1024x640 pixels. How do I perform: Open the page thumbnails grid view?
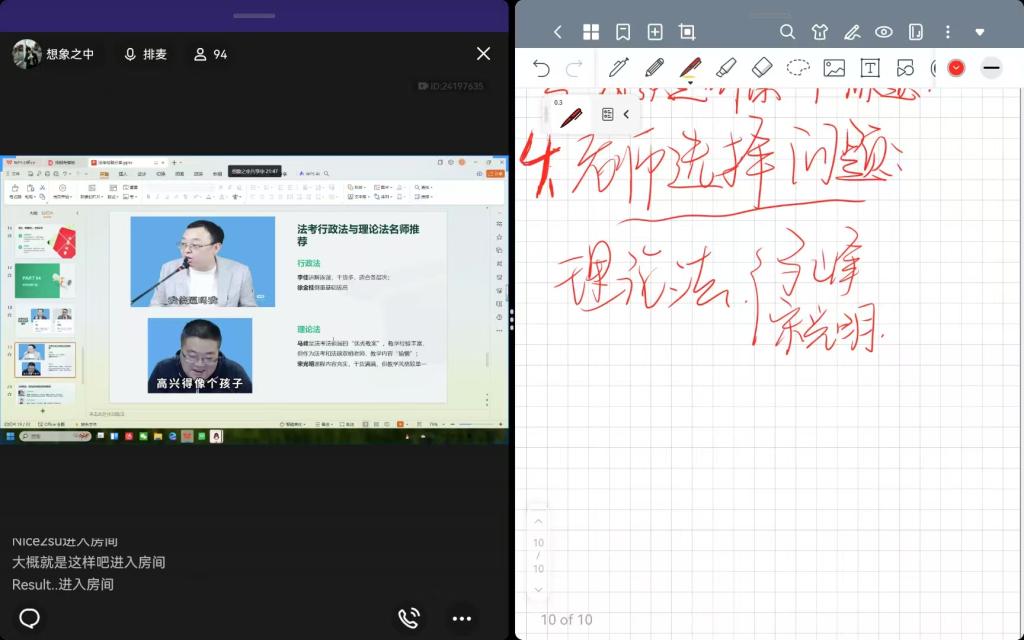pyautogui.click(x=591, y=32)
